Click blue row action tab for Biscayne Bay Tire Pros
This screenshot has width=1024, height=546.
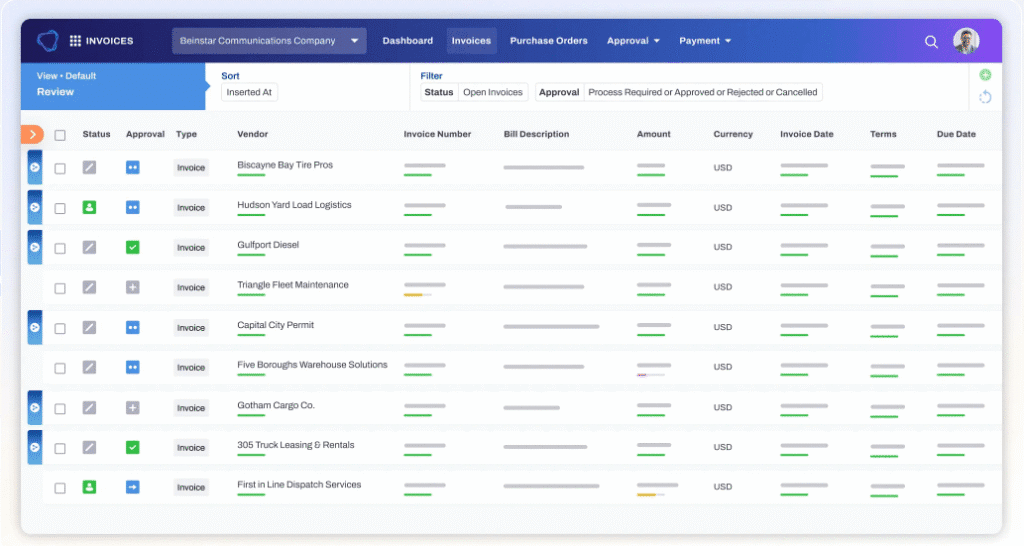click(35, 167)
